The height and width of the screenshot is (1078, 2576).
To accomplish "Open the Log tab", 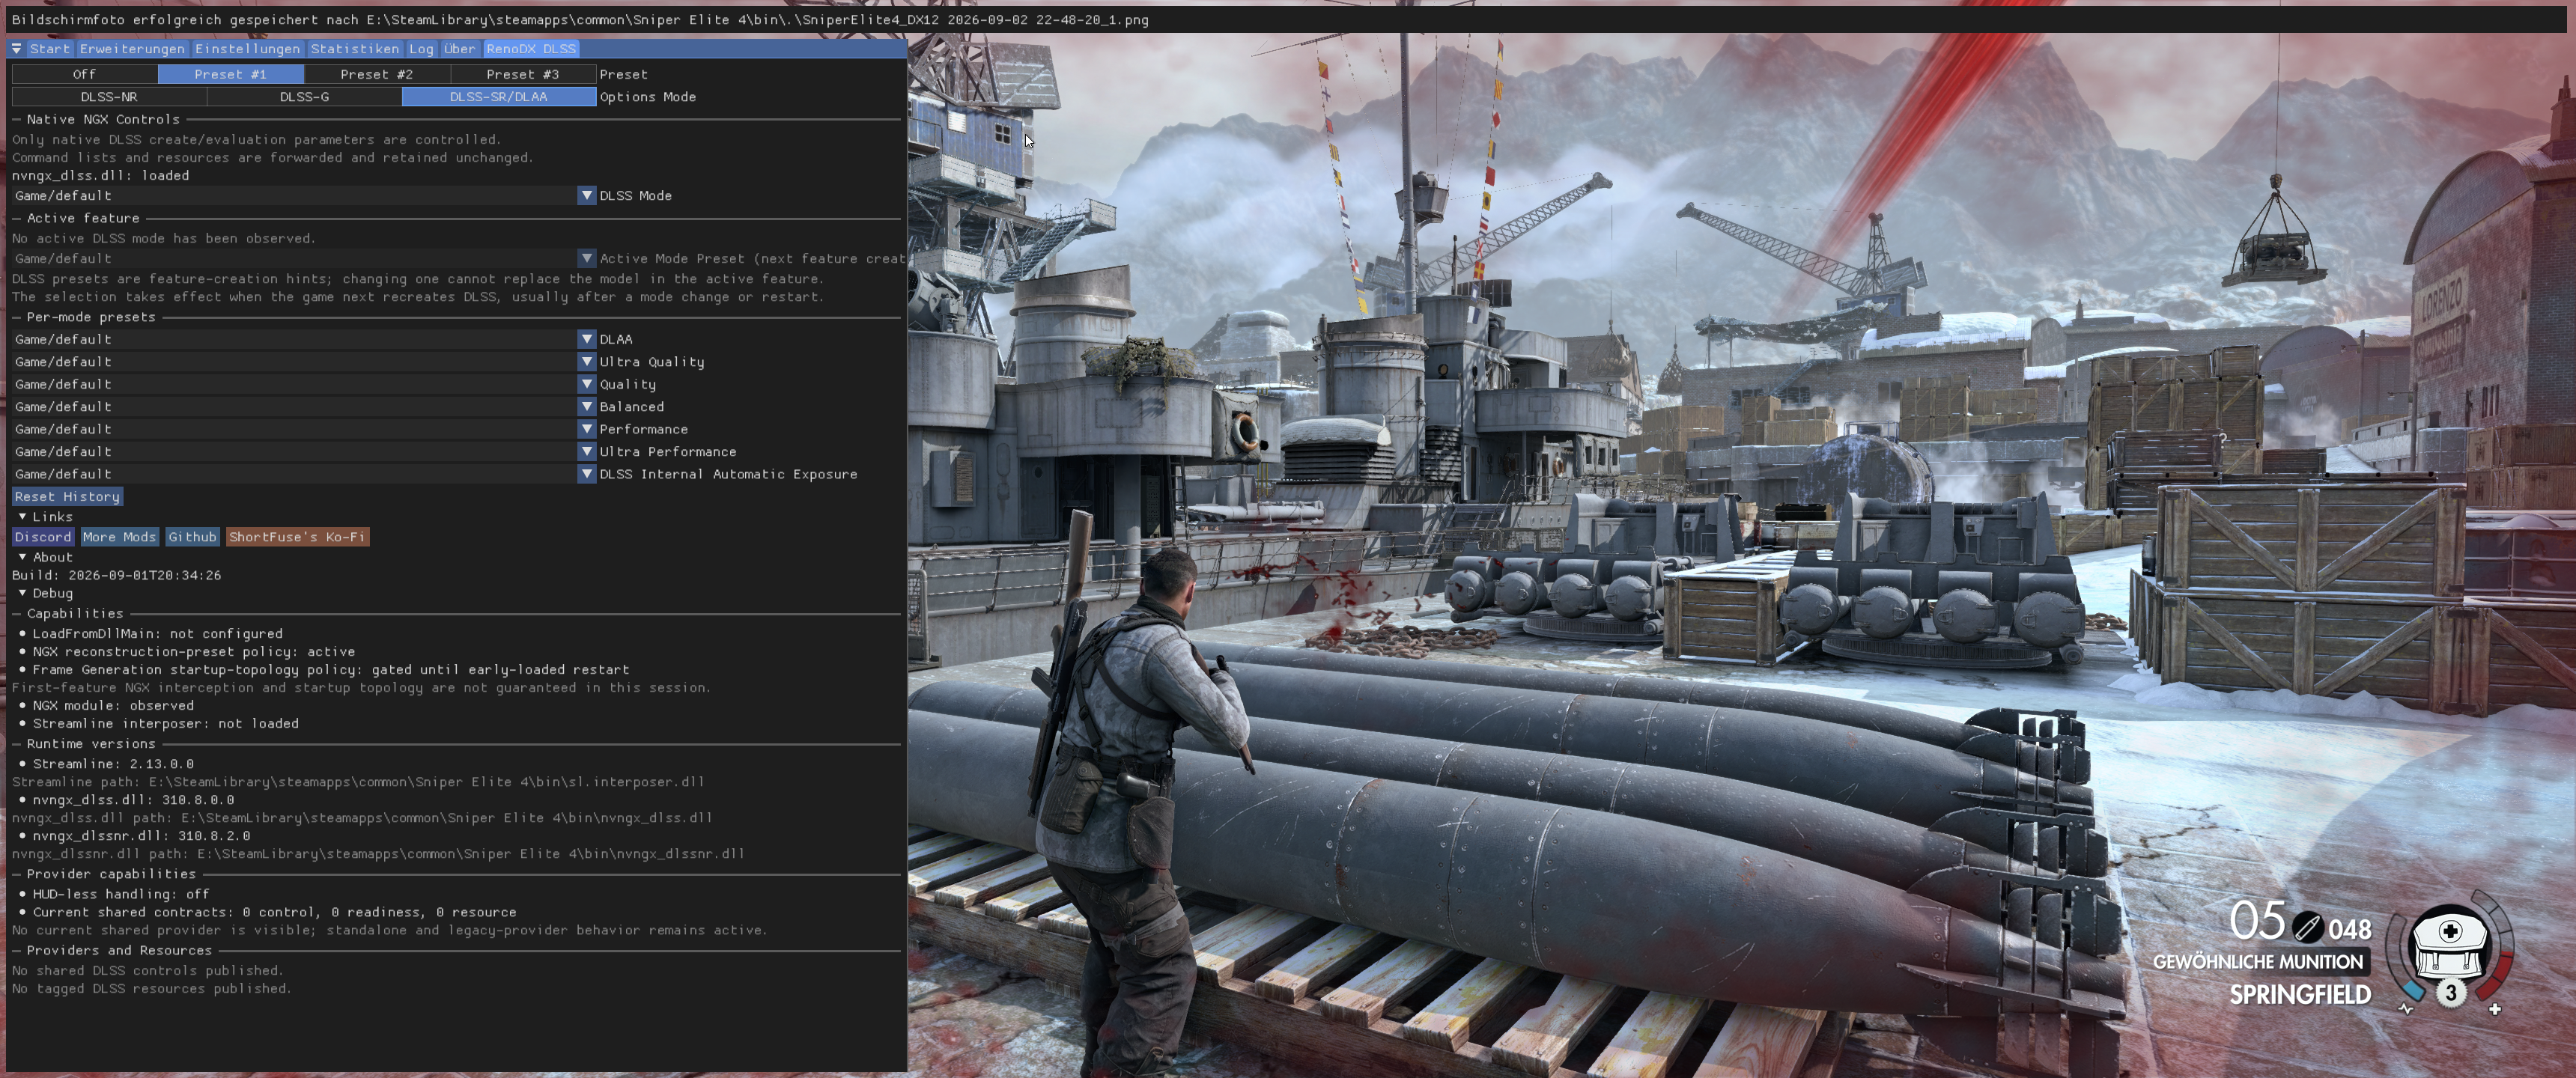I will click(421, 48).
